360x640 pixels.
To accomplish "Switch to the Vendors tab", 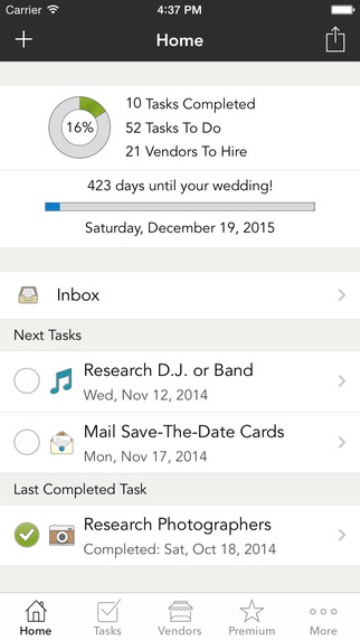I will (x=180, y=617).
